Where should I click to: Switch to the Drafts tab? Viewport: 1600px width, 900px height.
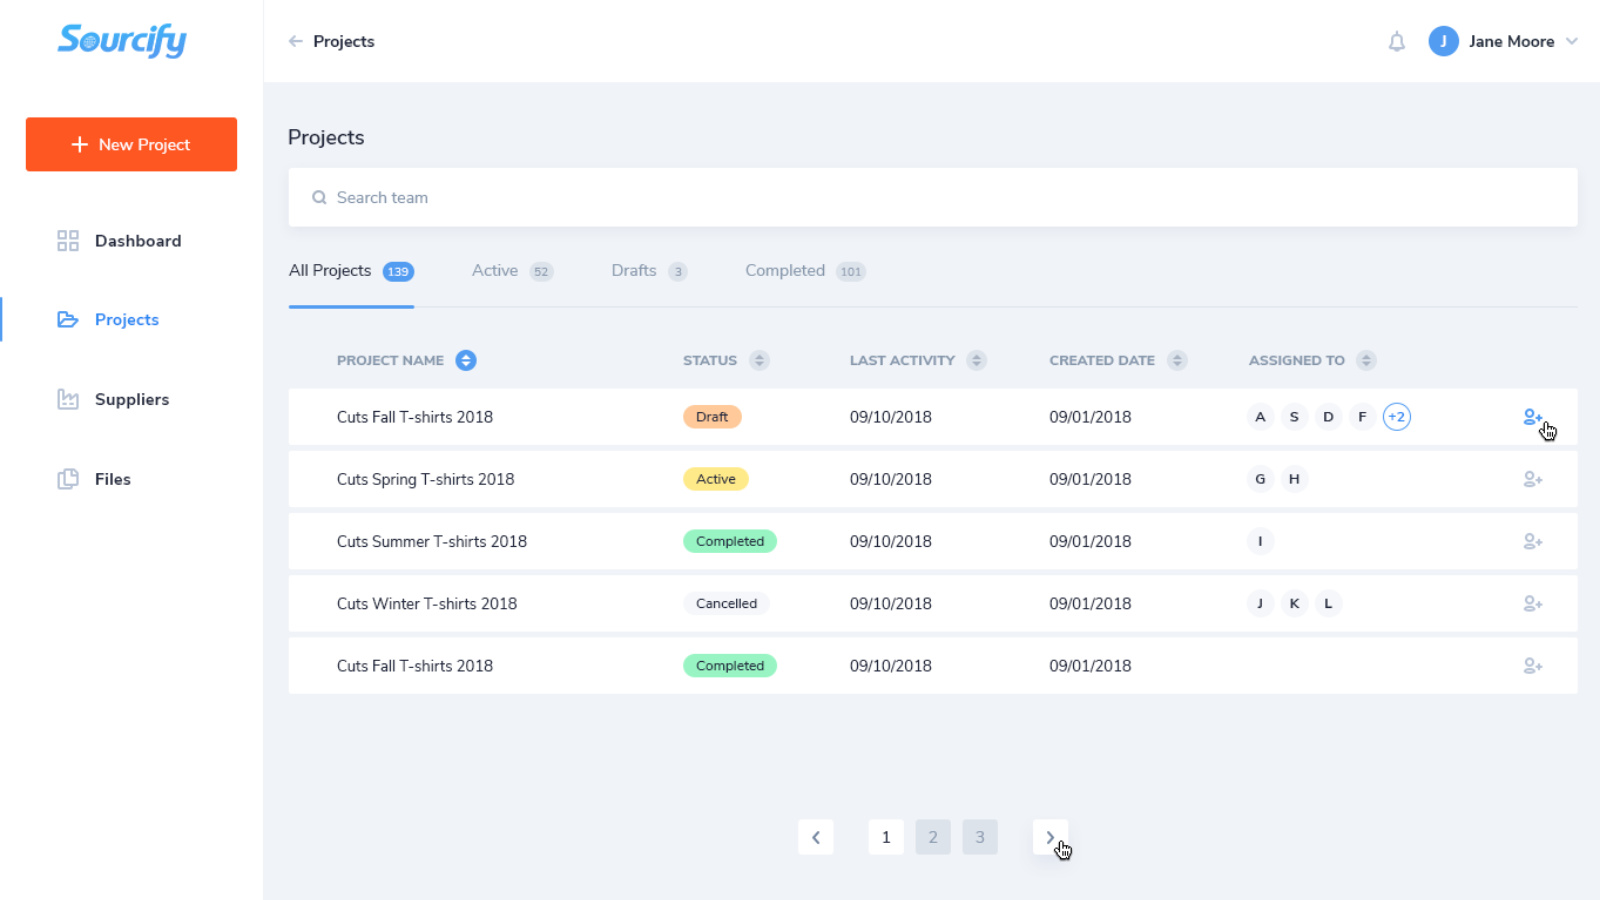click(649, 271)
